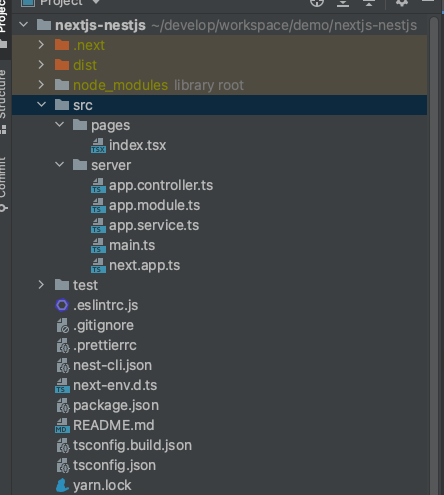The width and height of the screenshot is (444, 495).
Task: Select the pages folder name
Action: pos(111,126)
